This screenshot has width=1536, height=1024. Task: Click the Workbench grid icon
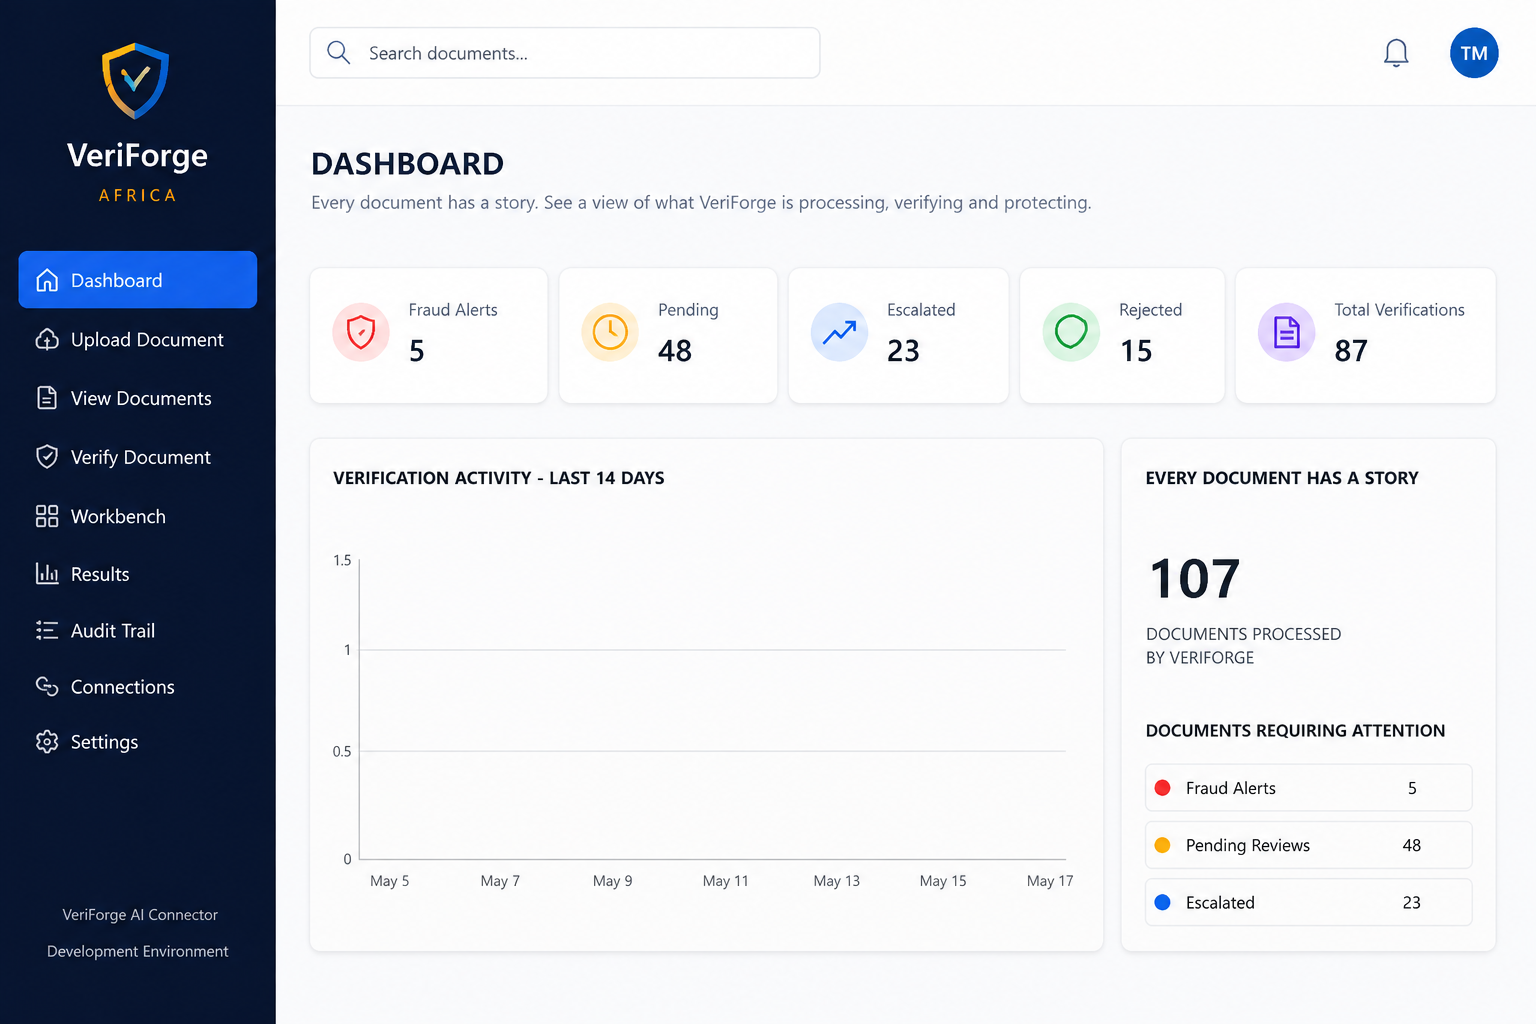point(47,516)
